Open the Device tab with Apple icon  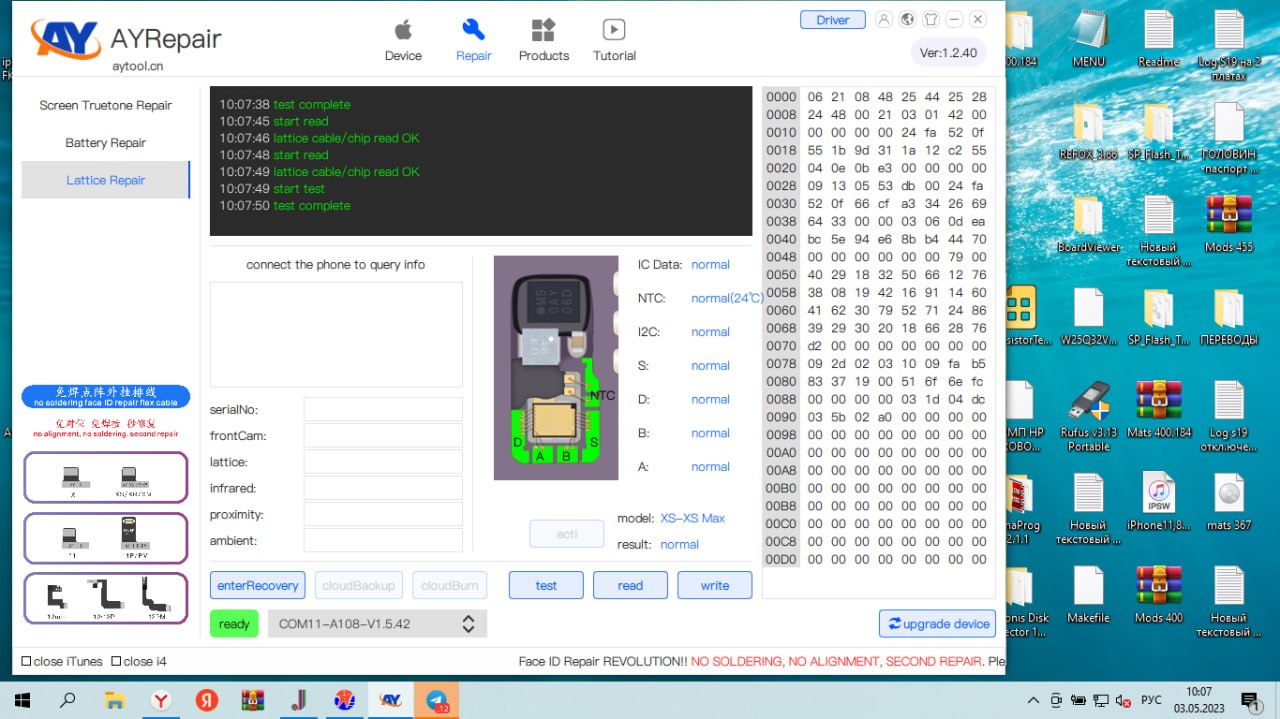[x=403, y=40]
